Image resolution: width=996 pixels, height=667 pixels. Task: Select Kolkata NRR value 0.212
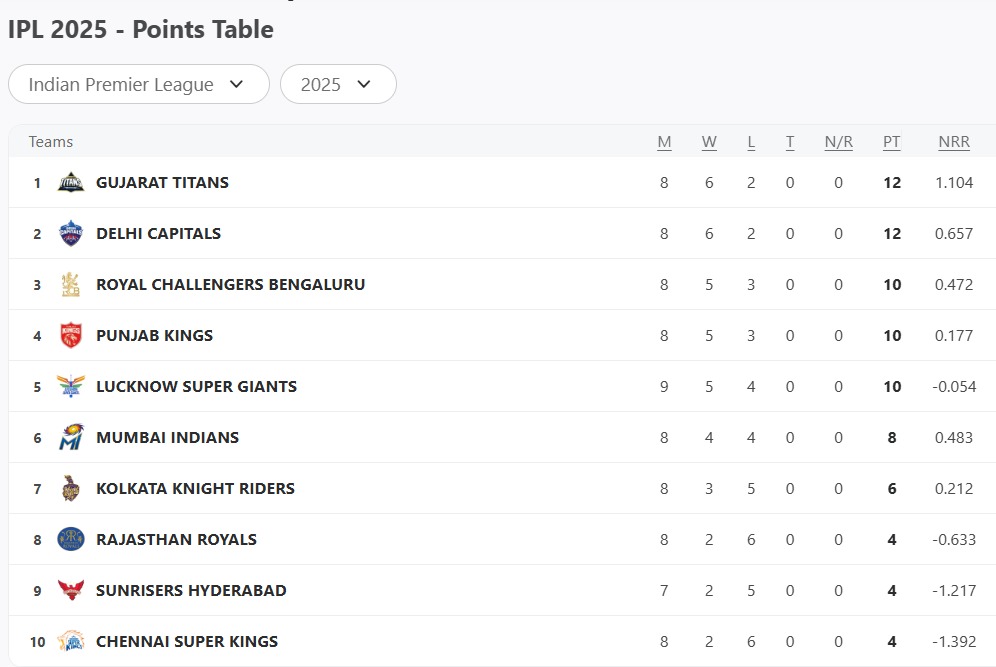click(954, 488)
